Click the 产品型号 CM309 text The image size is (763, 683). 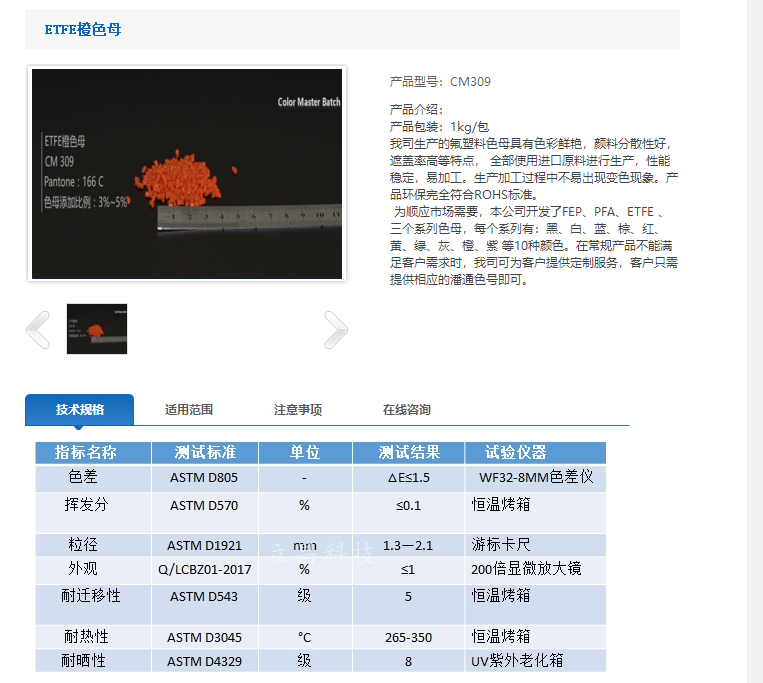440,82
